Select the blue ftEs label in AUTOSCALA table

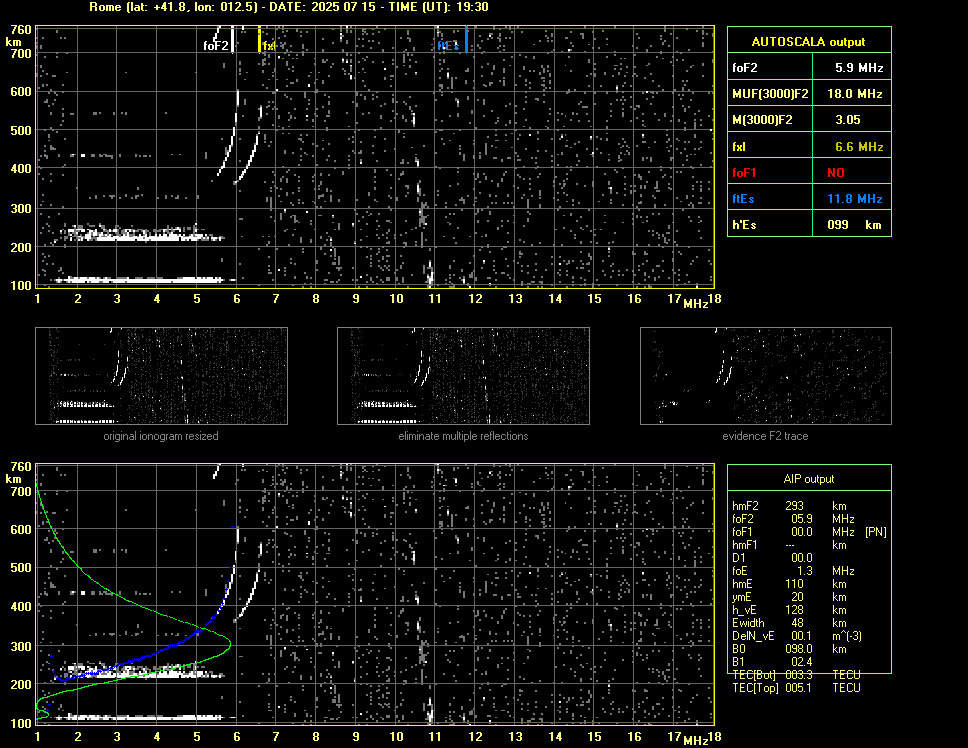click(x=743, y=199)
